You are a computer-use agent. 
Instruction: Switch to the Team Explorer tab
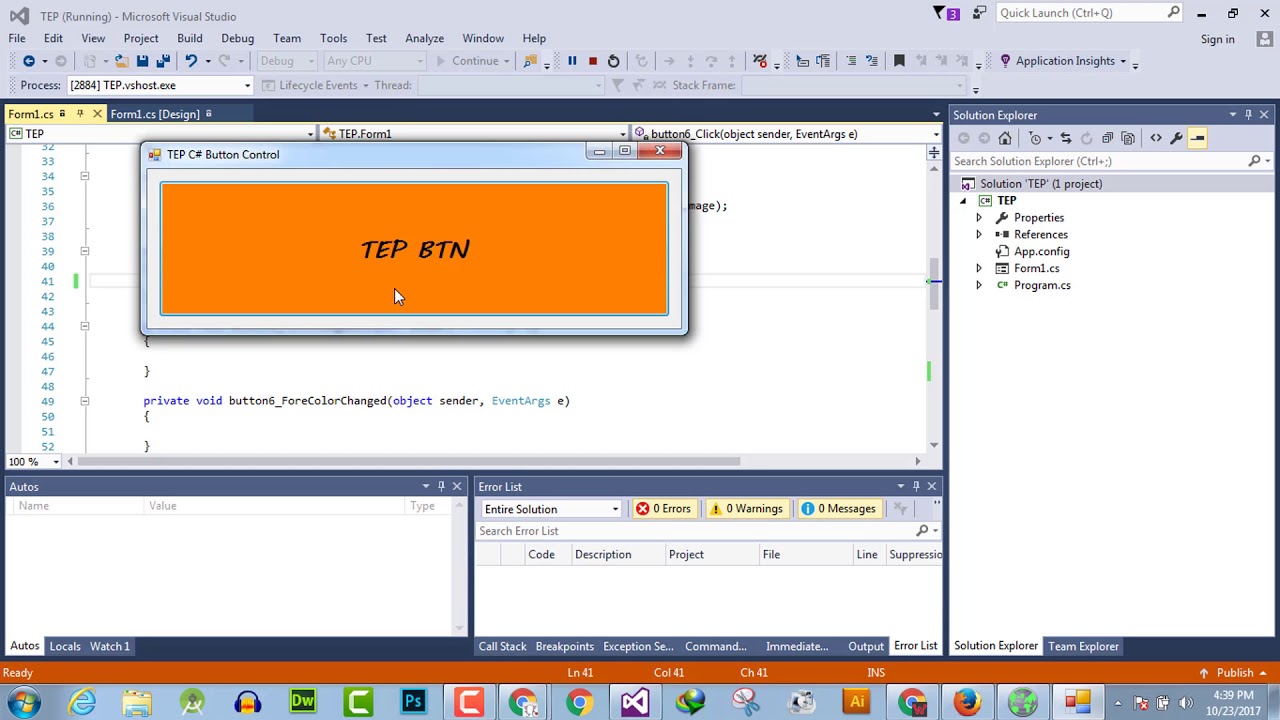pos(1083,646)
